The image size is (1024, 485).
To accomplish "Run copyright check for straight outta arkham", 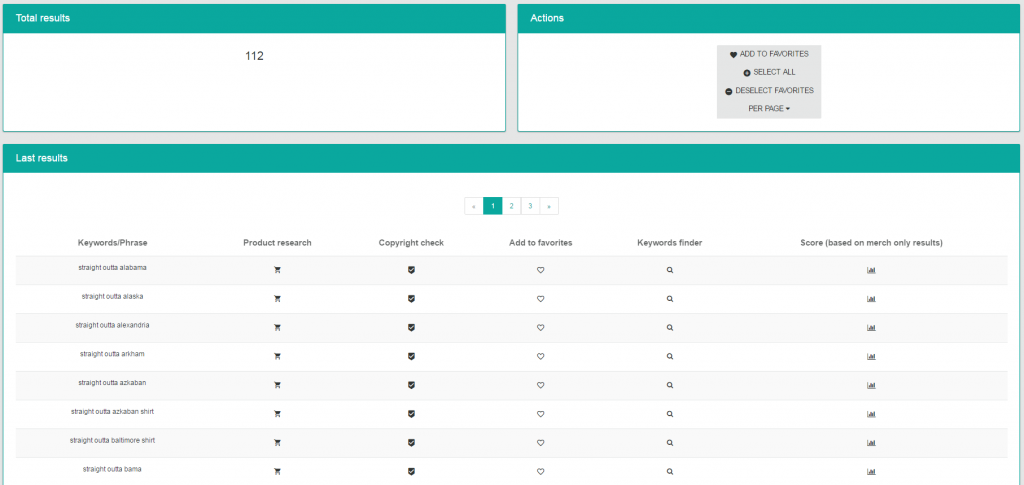I will [x=411, y=356].
